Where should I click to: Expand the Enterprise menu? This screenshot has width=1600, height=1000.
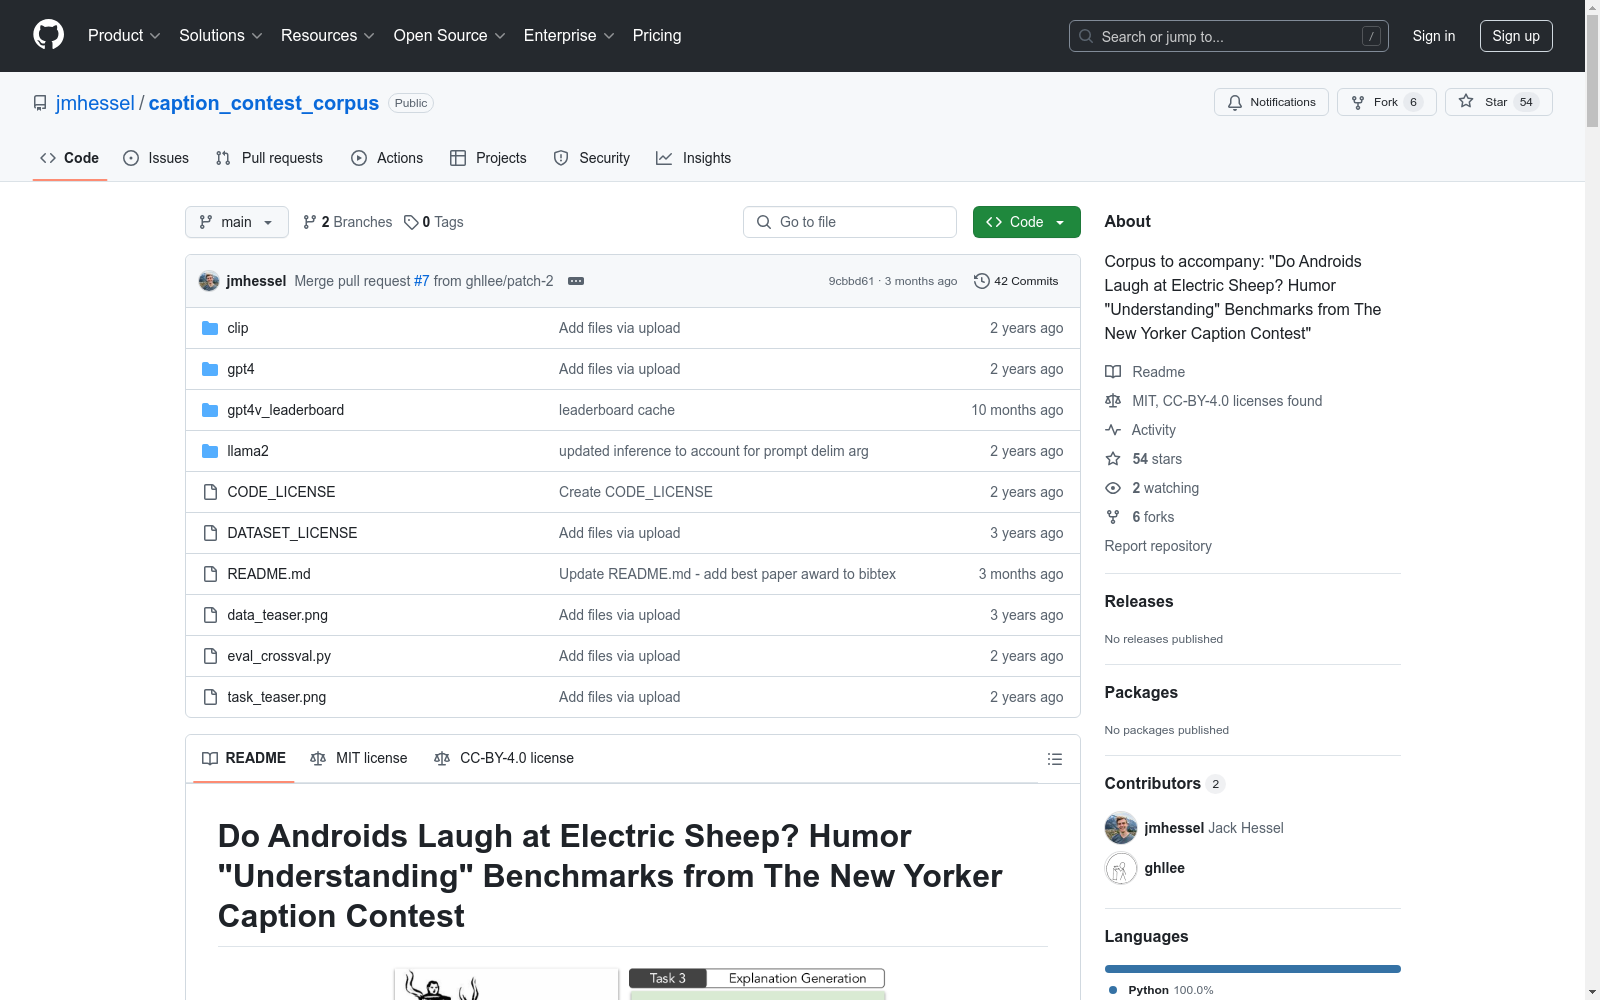(x=569, y=36)
